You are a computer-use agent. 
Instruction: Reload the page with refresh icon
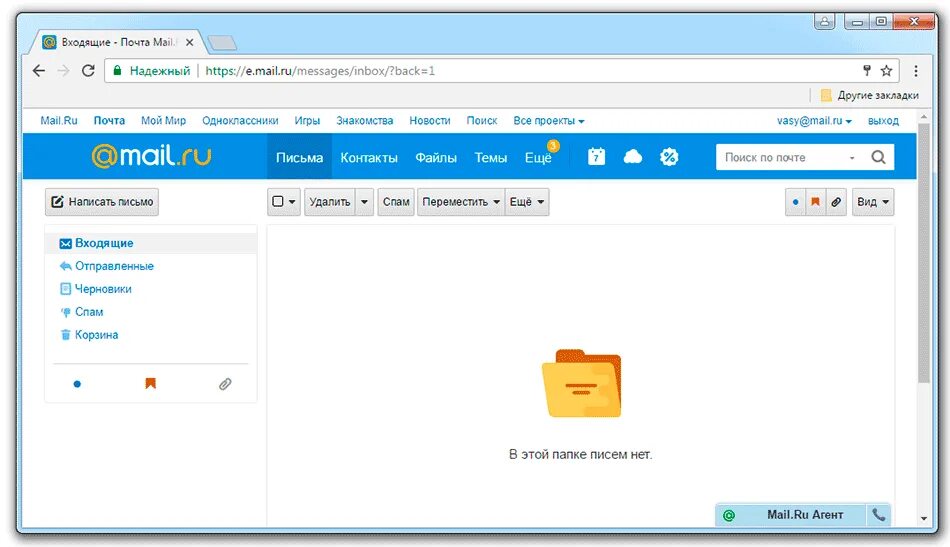88,71
